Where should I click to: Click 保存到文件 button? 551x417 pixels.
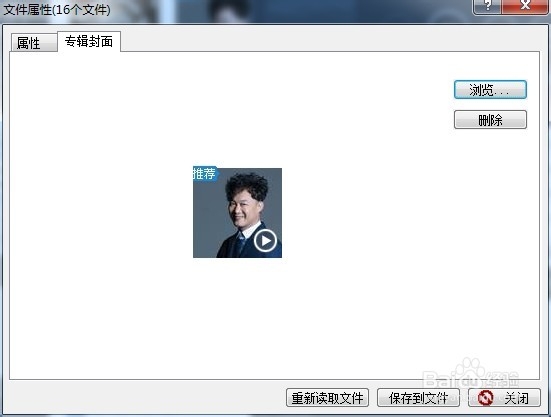pyautogui.click(x=418, y=398)
